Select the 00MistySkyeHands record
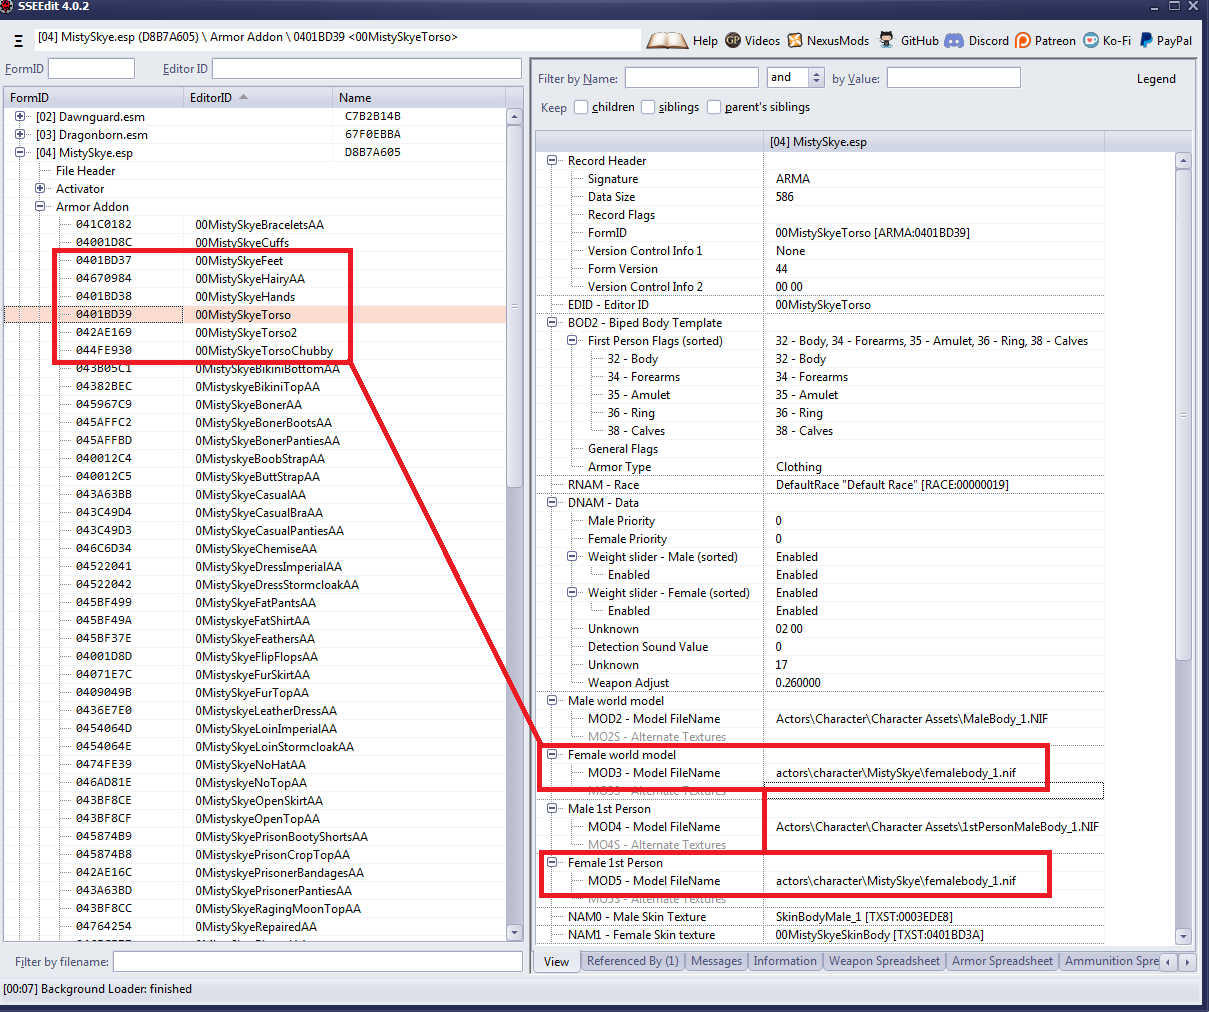This screenshot has width=1209, height=1012. pos(245,297)
